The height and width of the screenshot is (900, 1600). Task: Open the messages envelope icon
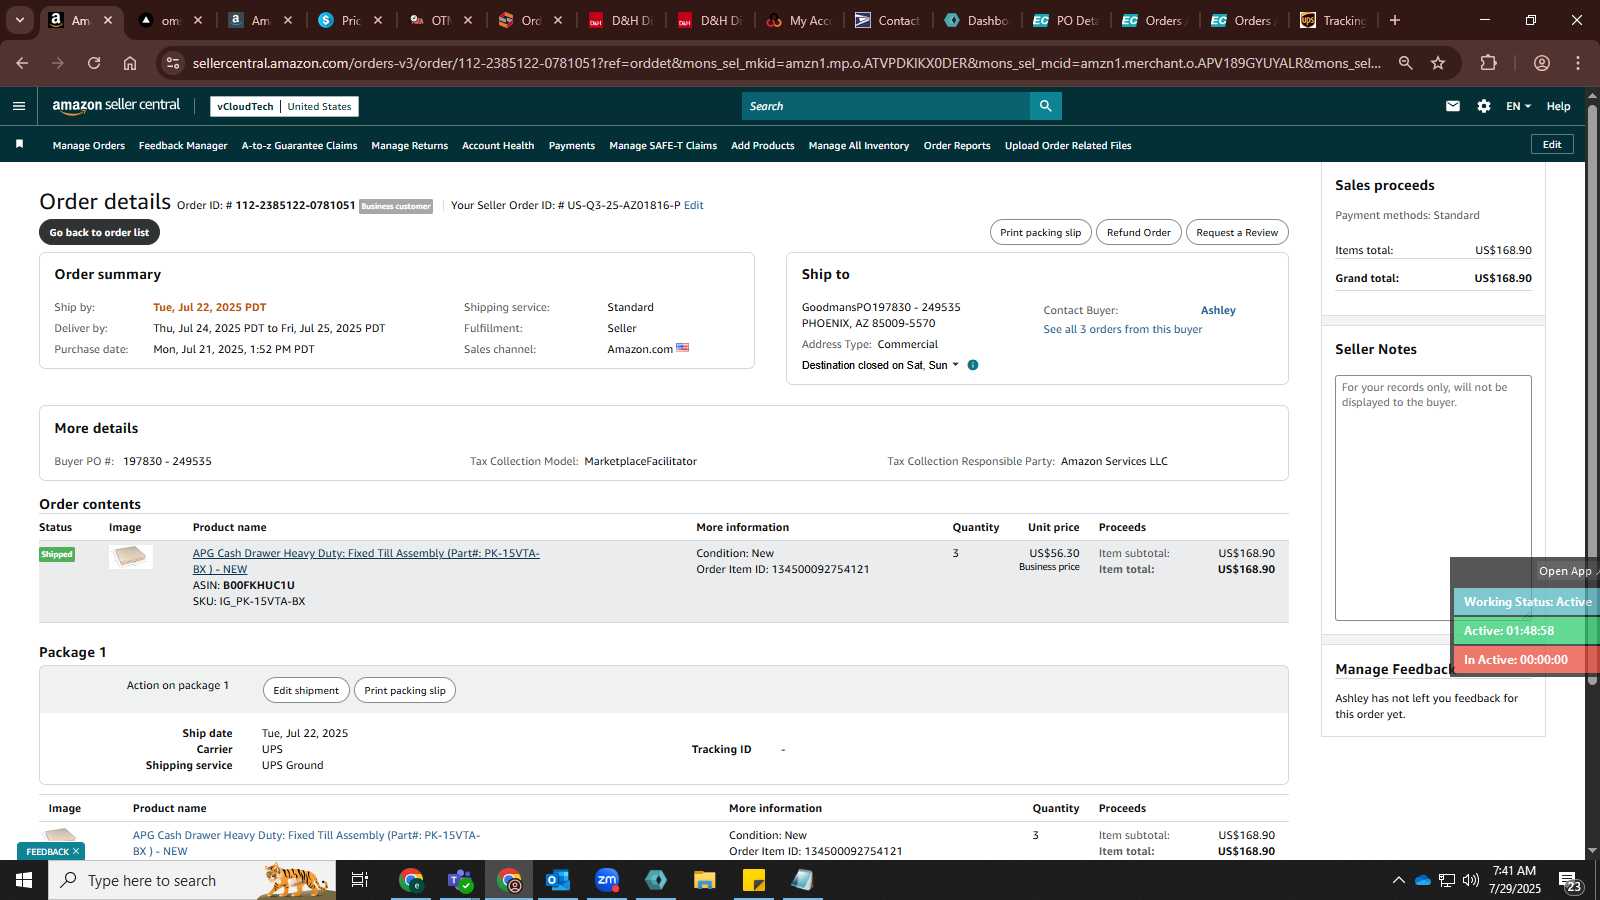(1453, 106)
